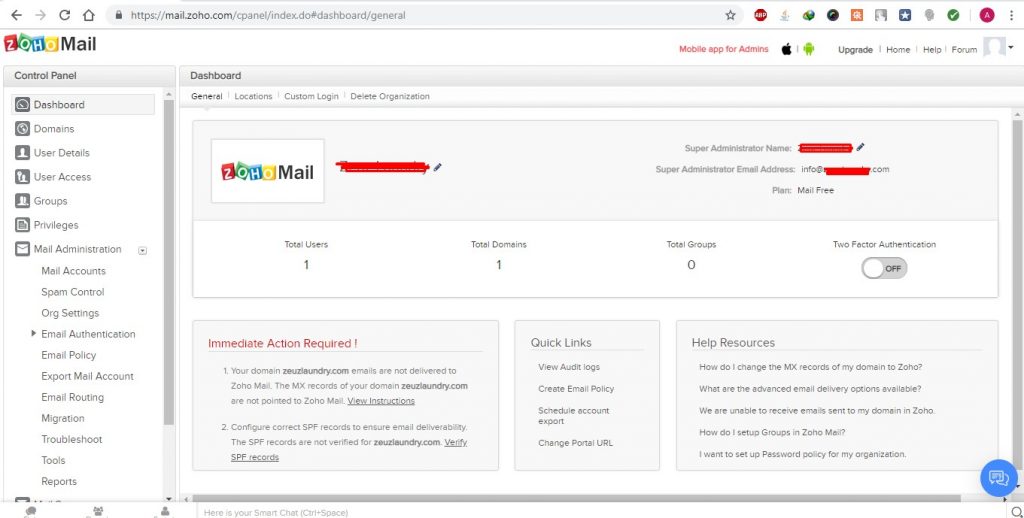Open Chrome profile avatar A
The width and height of the screenshot is (1024, 518).
tap(987, 15)
